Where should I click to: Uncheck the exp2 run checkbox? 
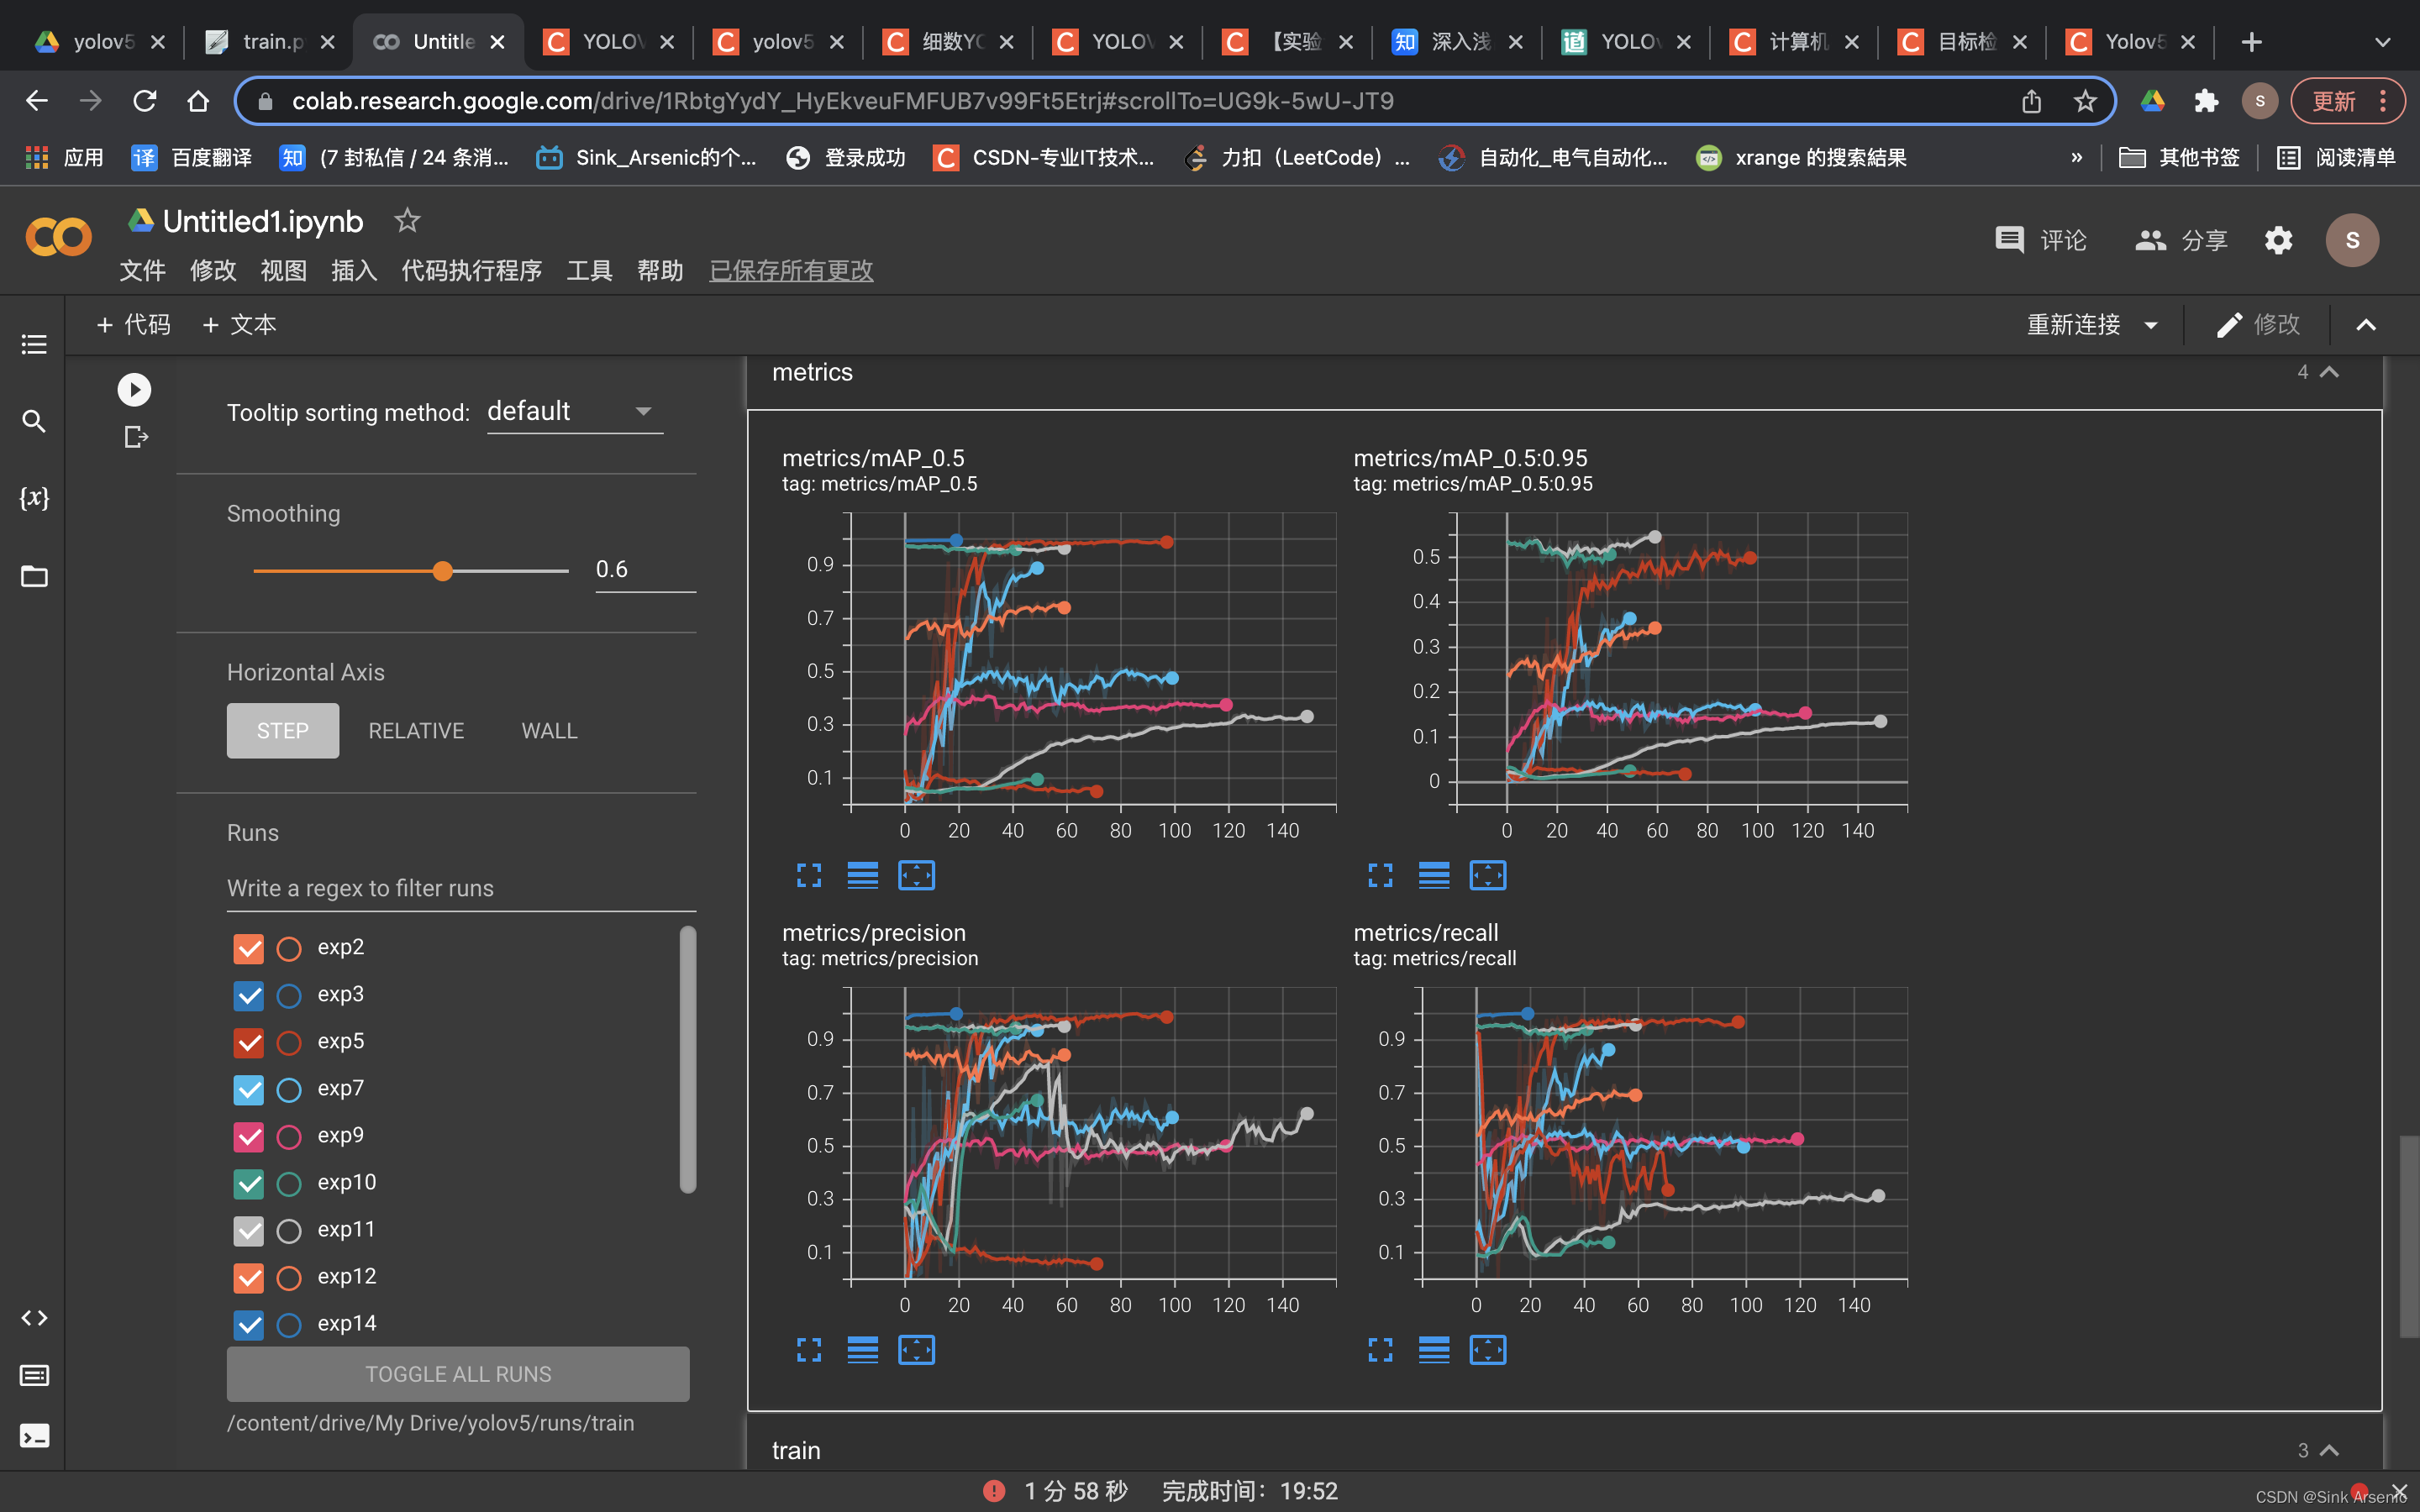pyautogui.click(x=248, y=948)
